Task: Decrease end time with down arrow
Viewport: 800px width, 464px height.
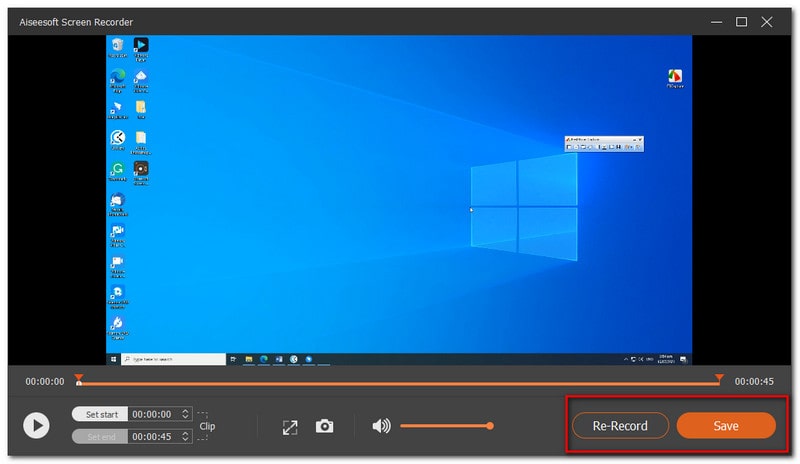Action: pos(185,439)
